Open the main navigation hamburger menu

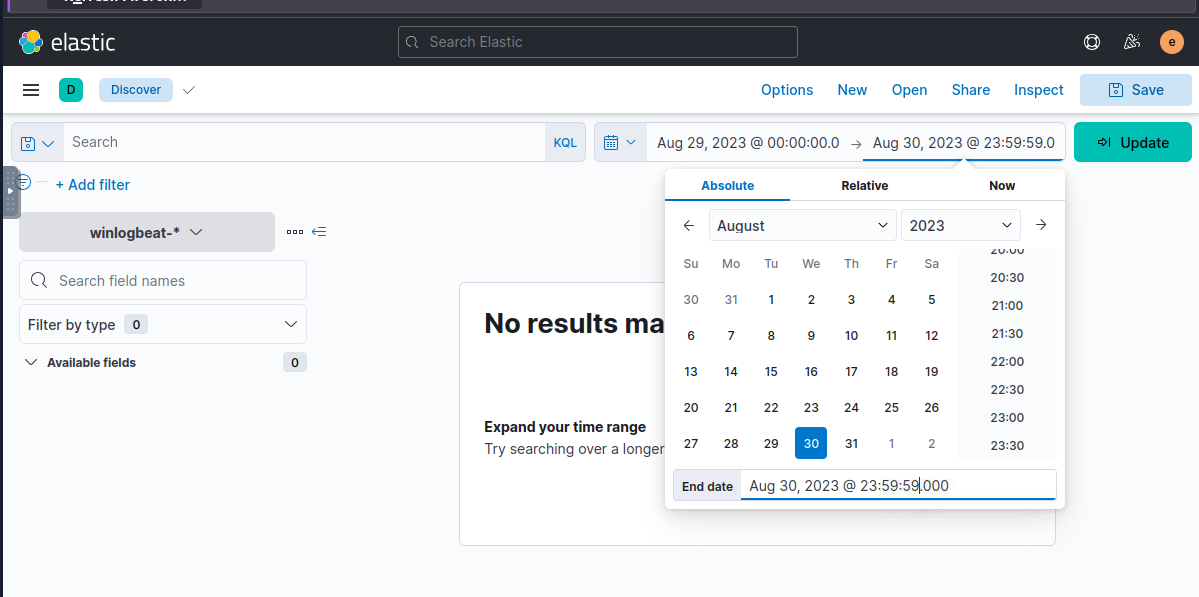[31, 90]
